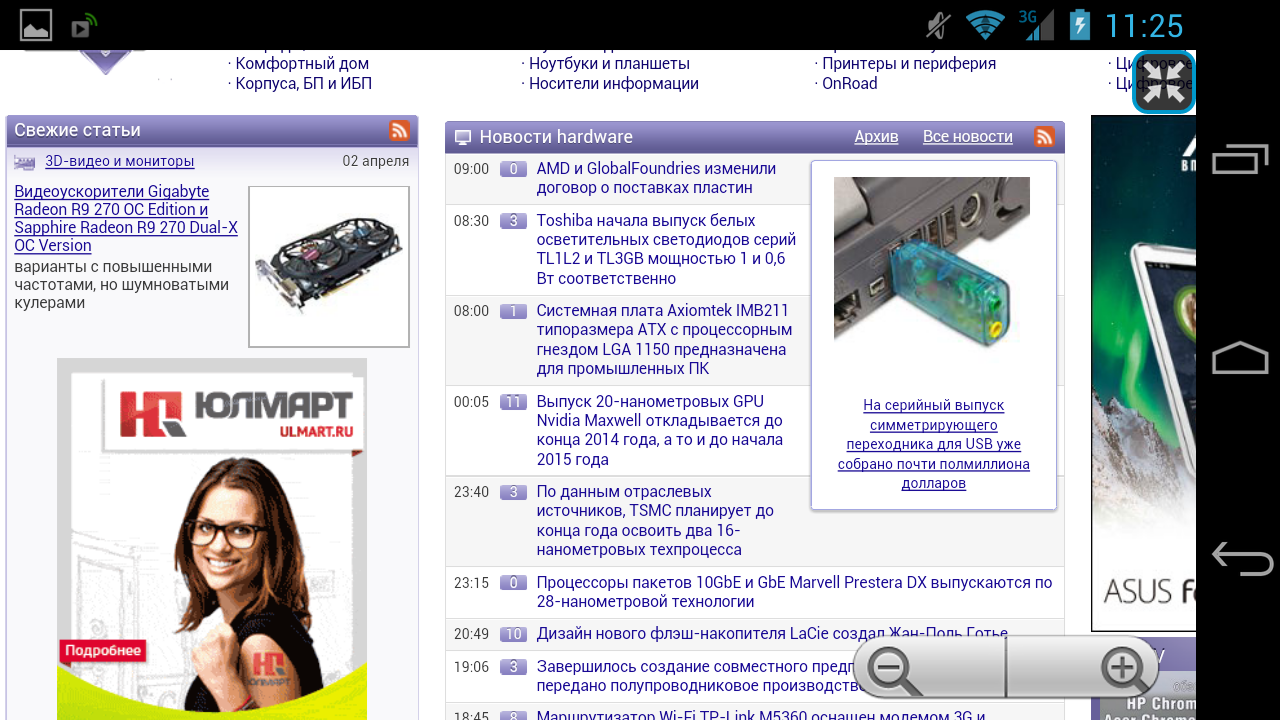This screenshot has width=1280, height=720.
Task: Open the Все новости link
Action: [x=967, y=137]
